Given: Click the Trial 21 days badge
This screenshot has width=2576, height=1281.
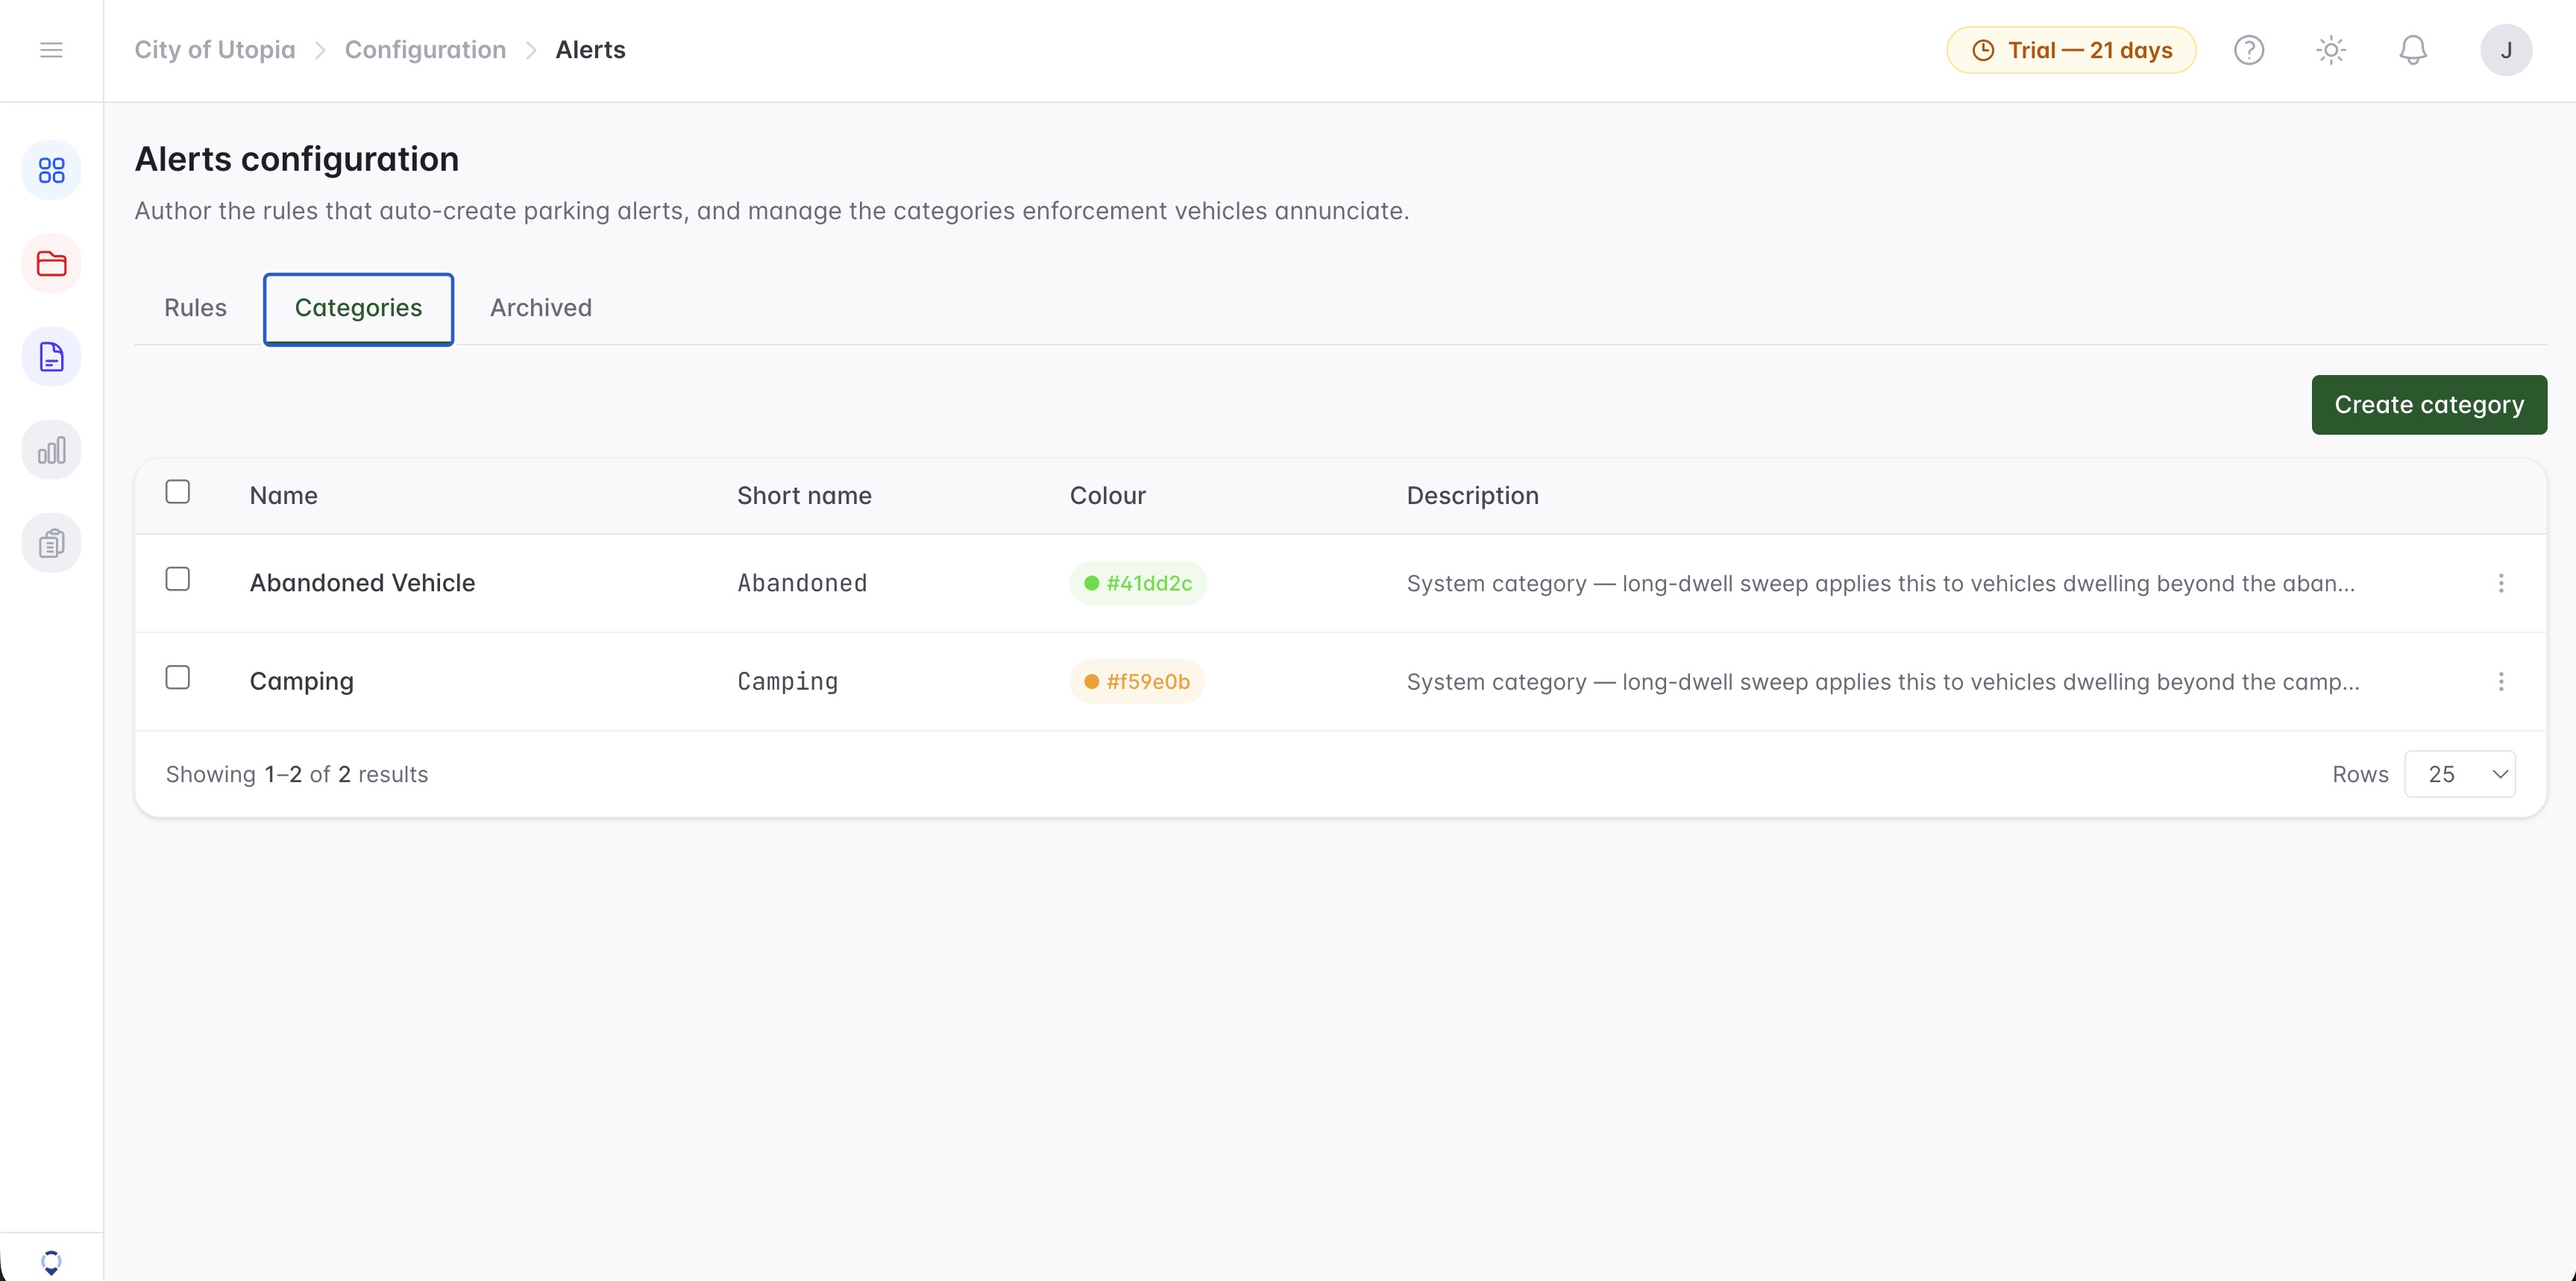Looking at the screenshot, I should (2071, 50).
